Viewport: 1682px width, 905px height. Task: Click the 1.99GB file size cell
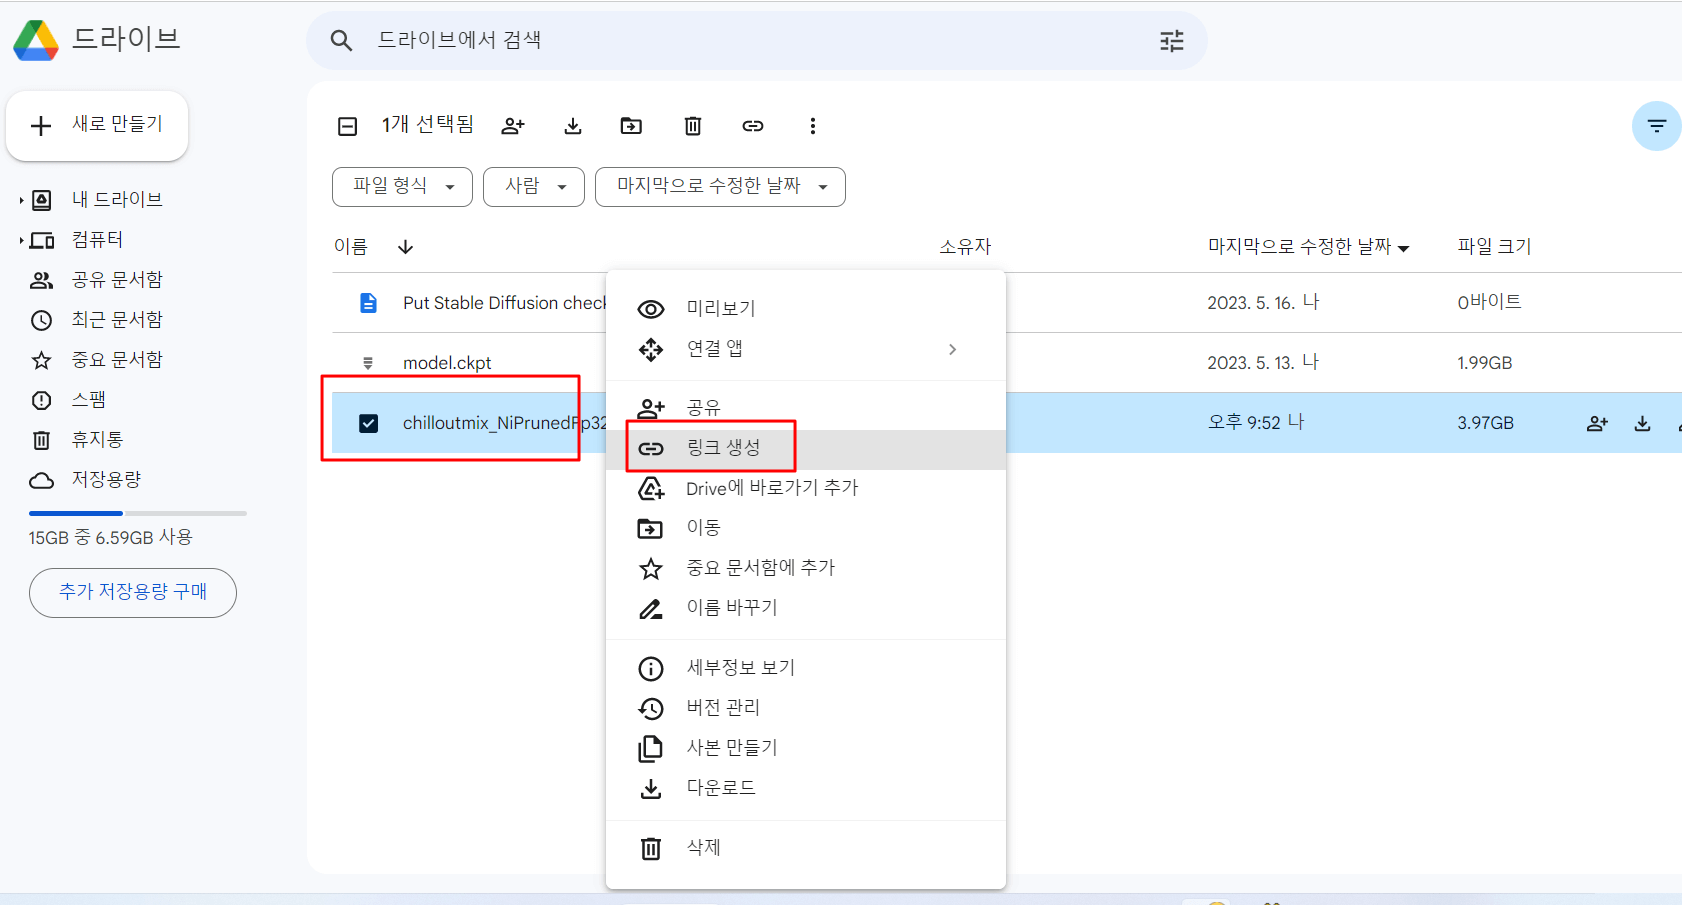click(1484, 363)
